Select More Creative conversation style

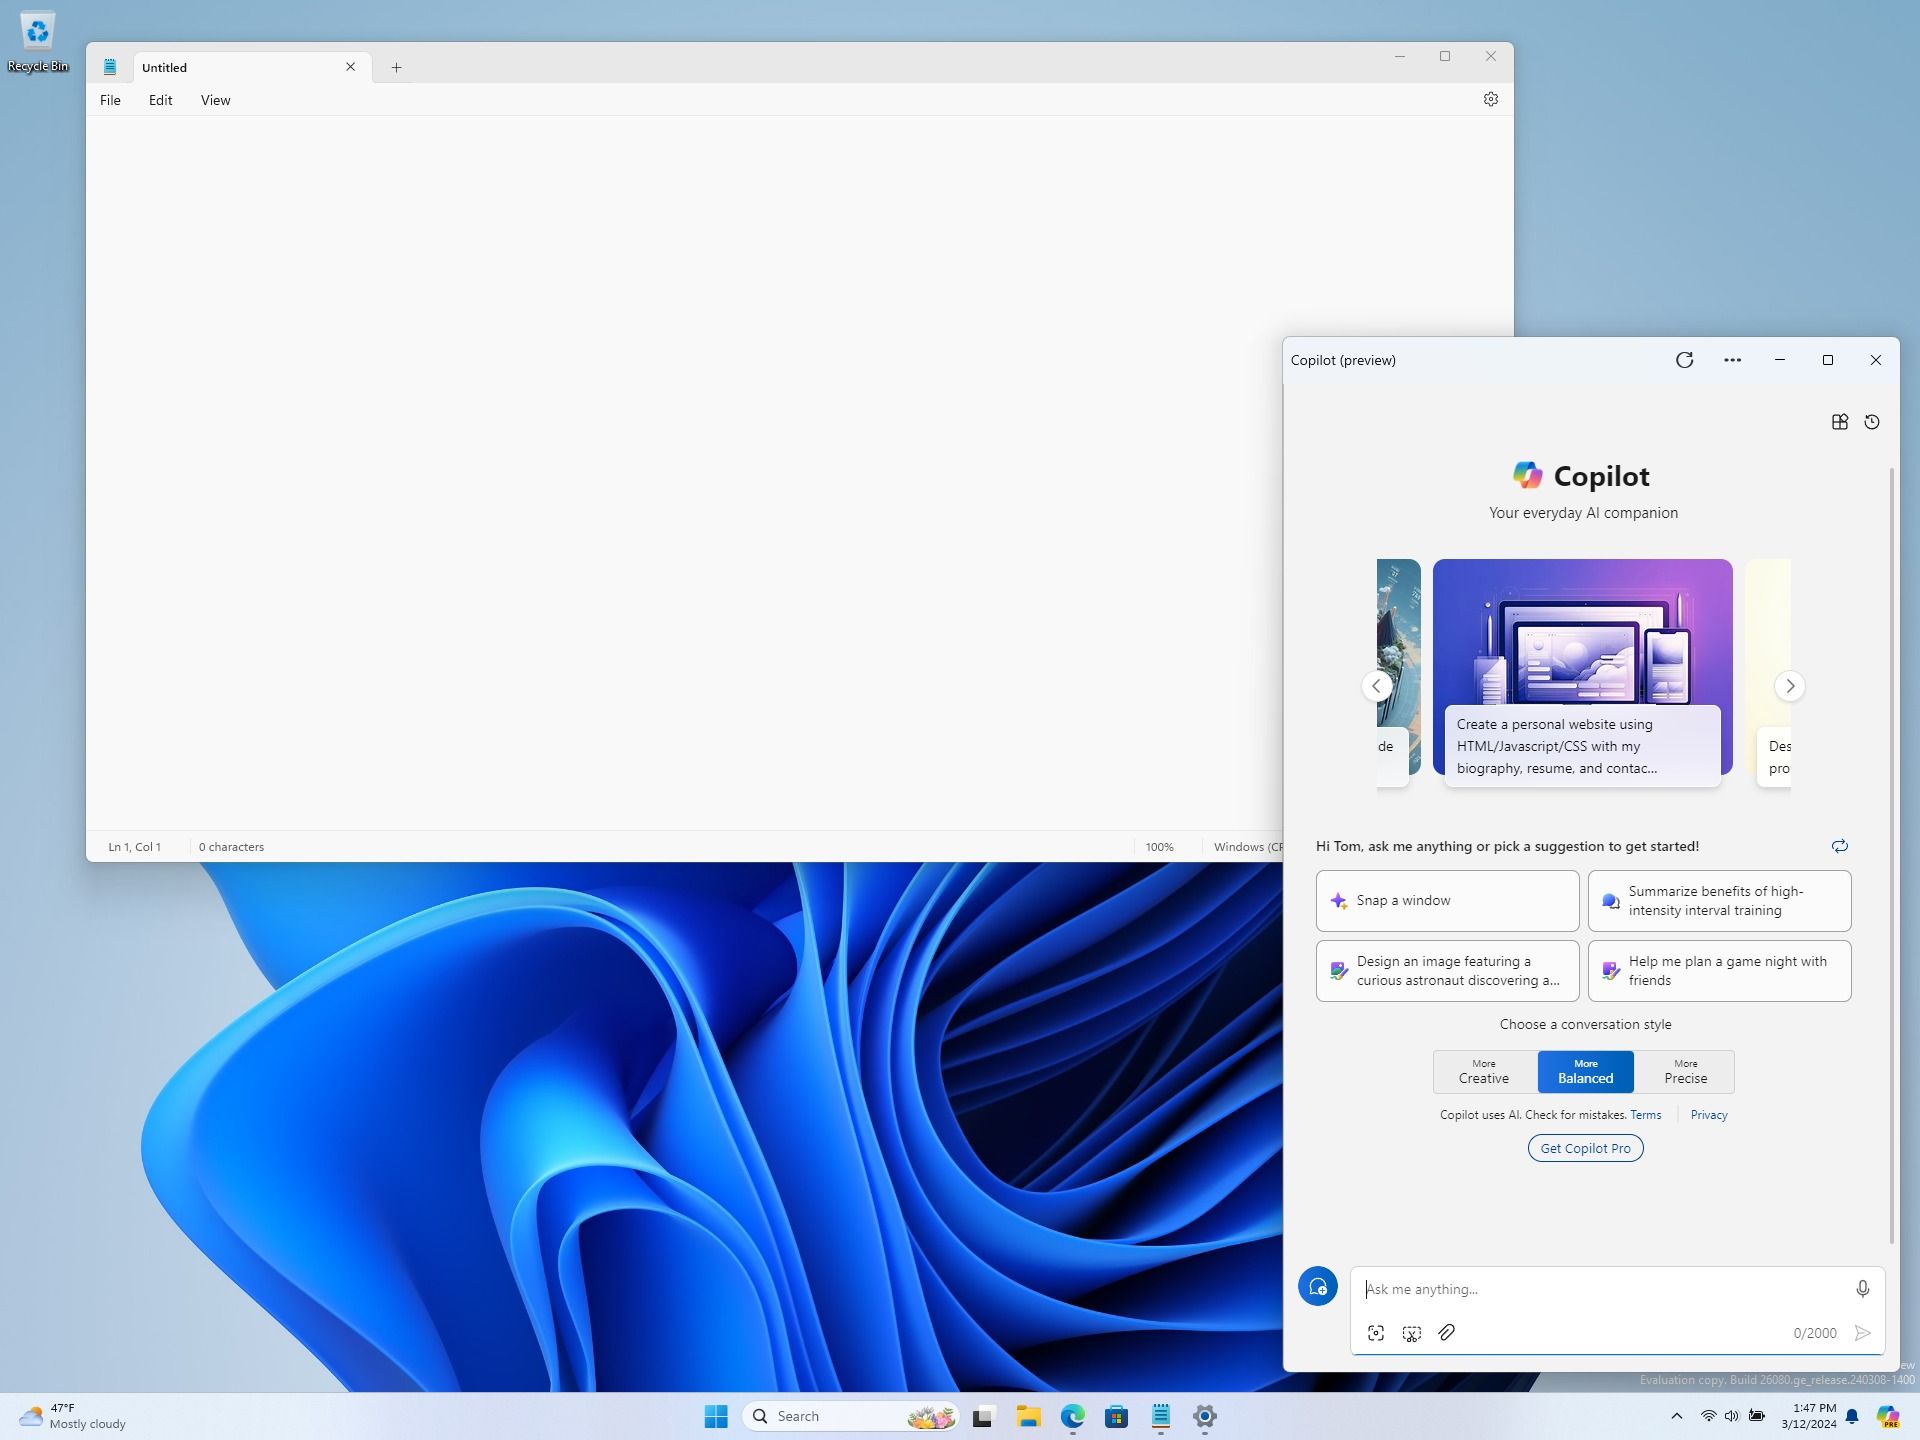tap(1483, 1071)
